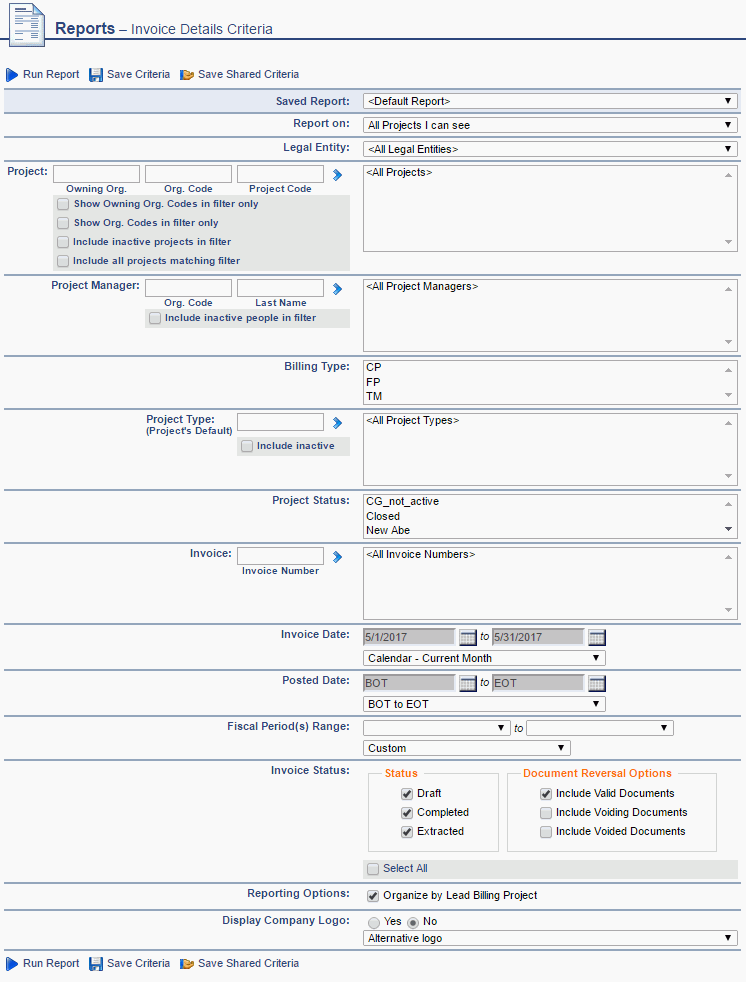
Task: Click the Project Code input field
Action: tap(280, 174)
